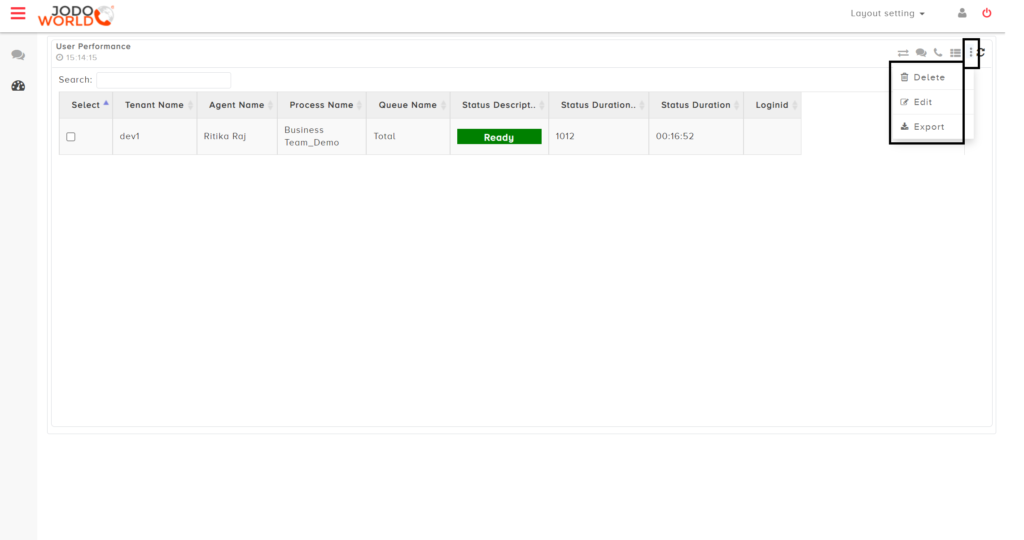Open the dashboard gauge icon in sidebar
This screenshot has width=1024, height=540.
[18, 86]
